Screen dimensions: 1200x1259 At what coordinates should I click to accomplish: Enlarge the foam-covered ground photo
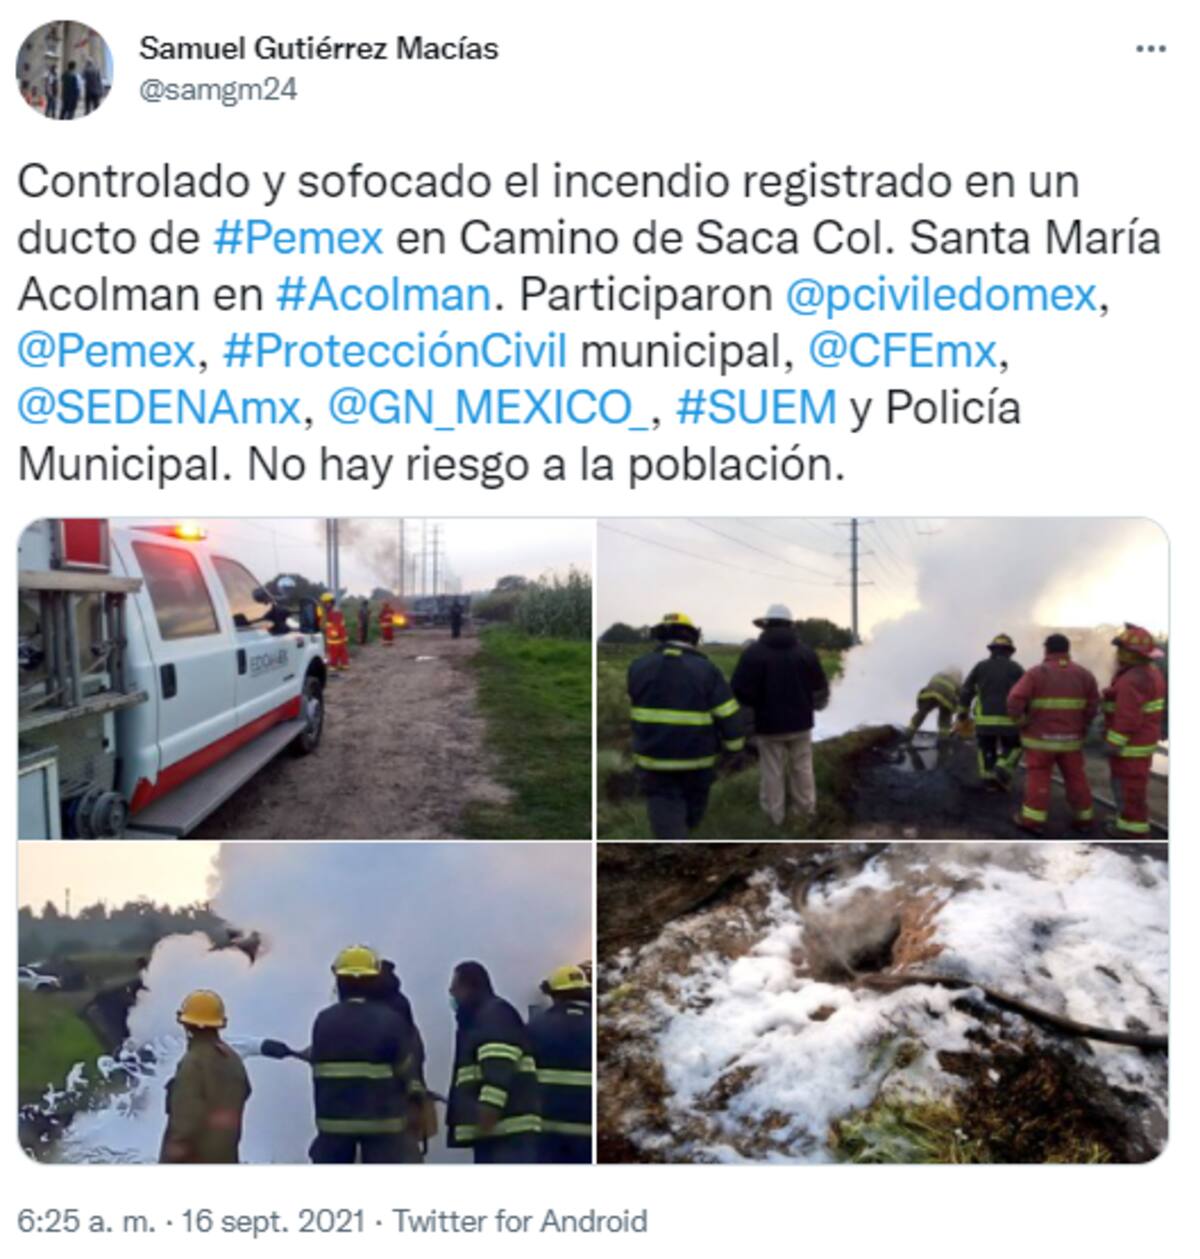click(882, 1003)
